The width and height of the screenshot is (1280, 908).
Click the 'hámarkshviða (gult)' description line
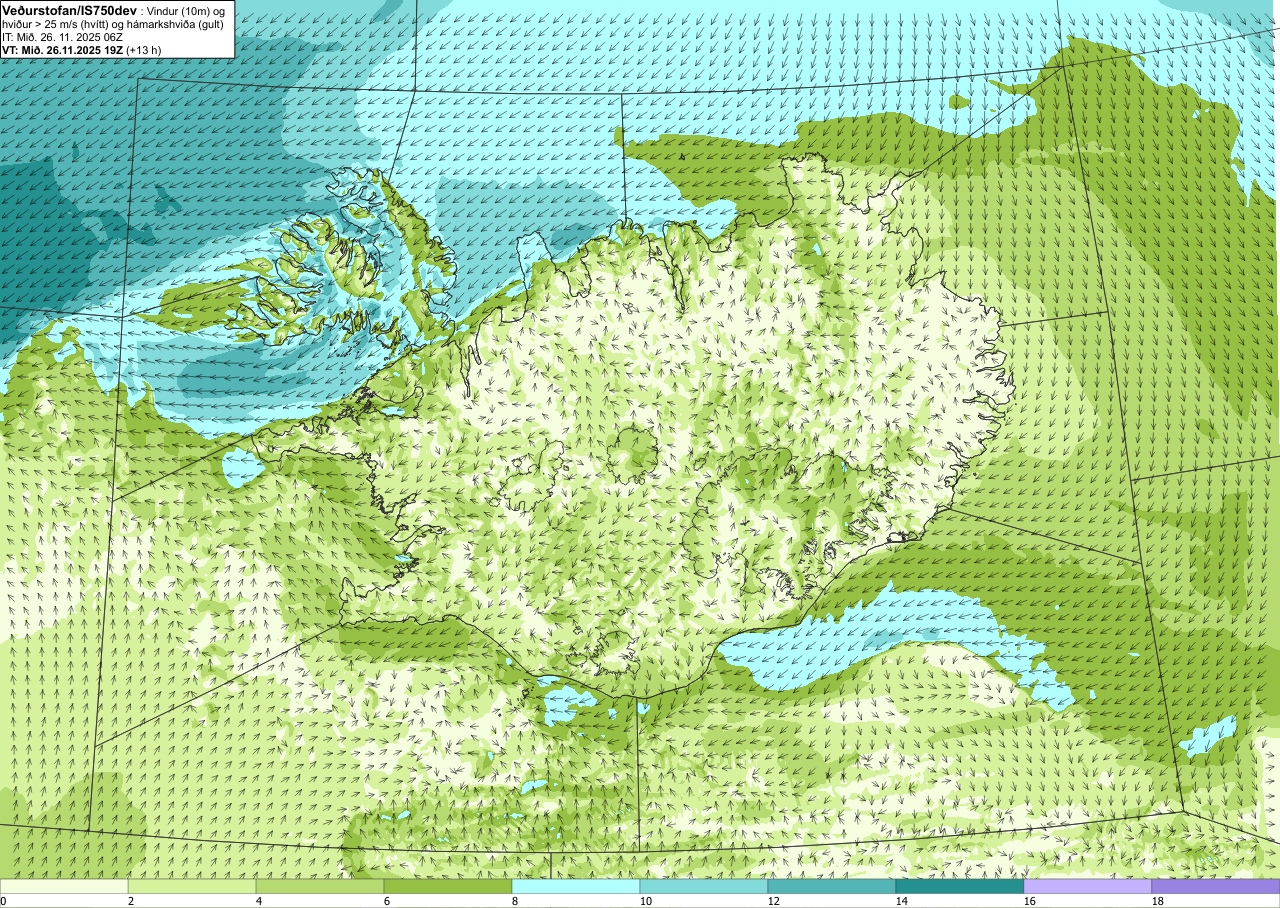point(176,23)
